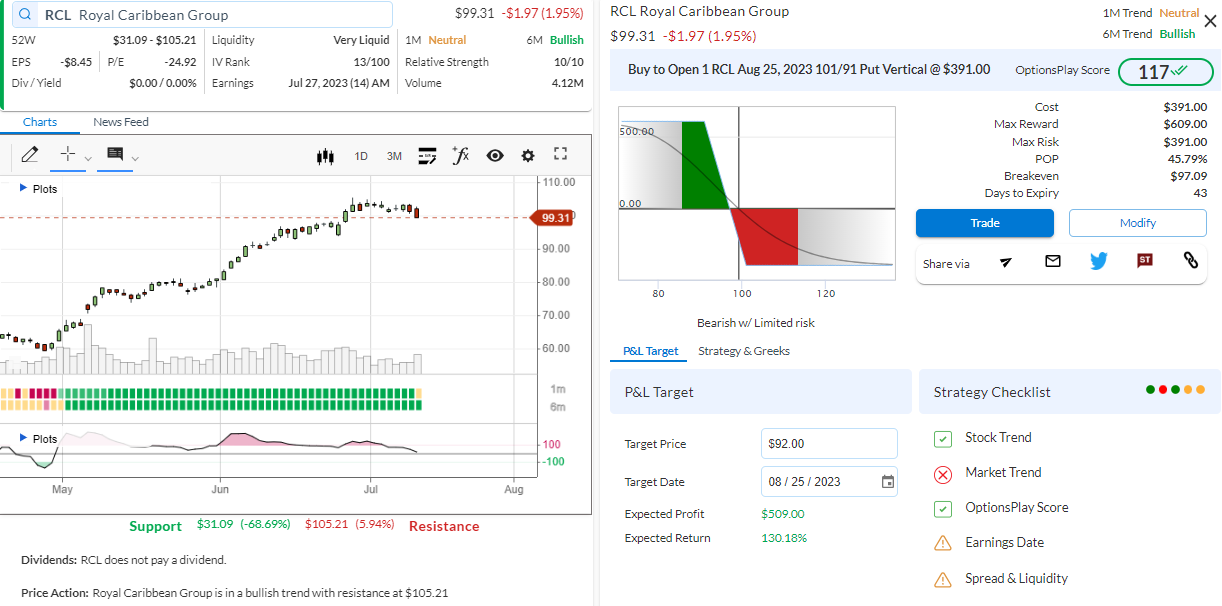Open the News Feed tab

(x=121, y=122)
